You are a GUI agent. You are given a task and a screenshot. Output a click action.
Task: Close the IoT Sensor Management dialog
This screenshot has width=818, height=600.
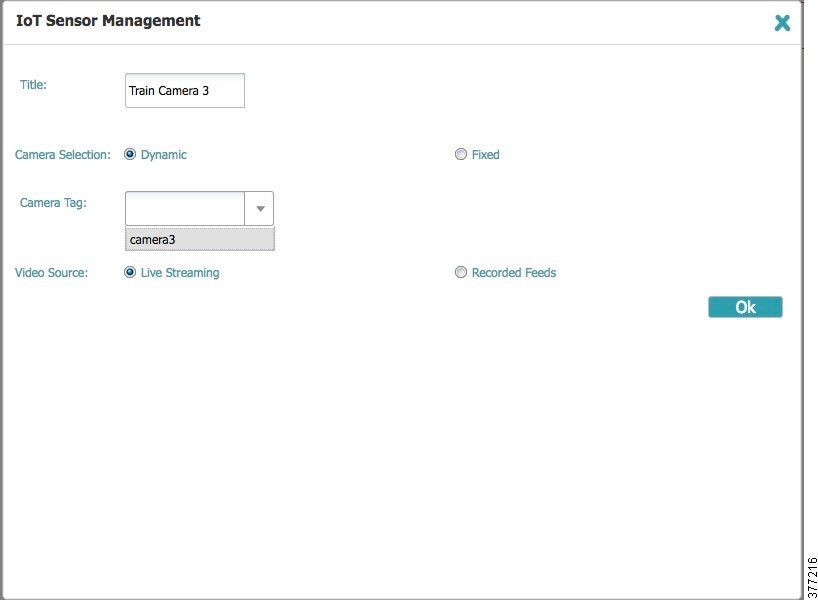(x=782, y=22)
